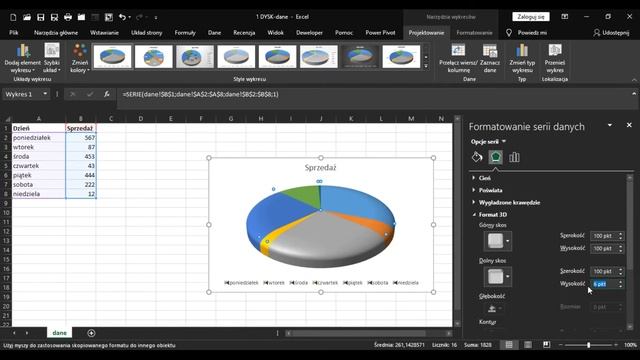Open the Name Box dropdown arrow
This screenshot has width=640, height=360.
coord(45,94)
